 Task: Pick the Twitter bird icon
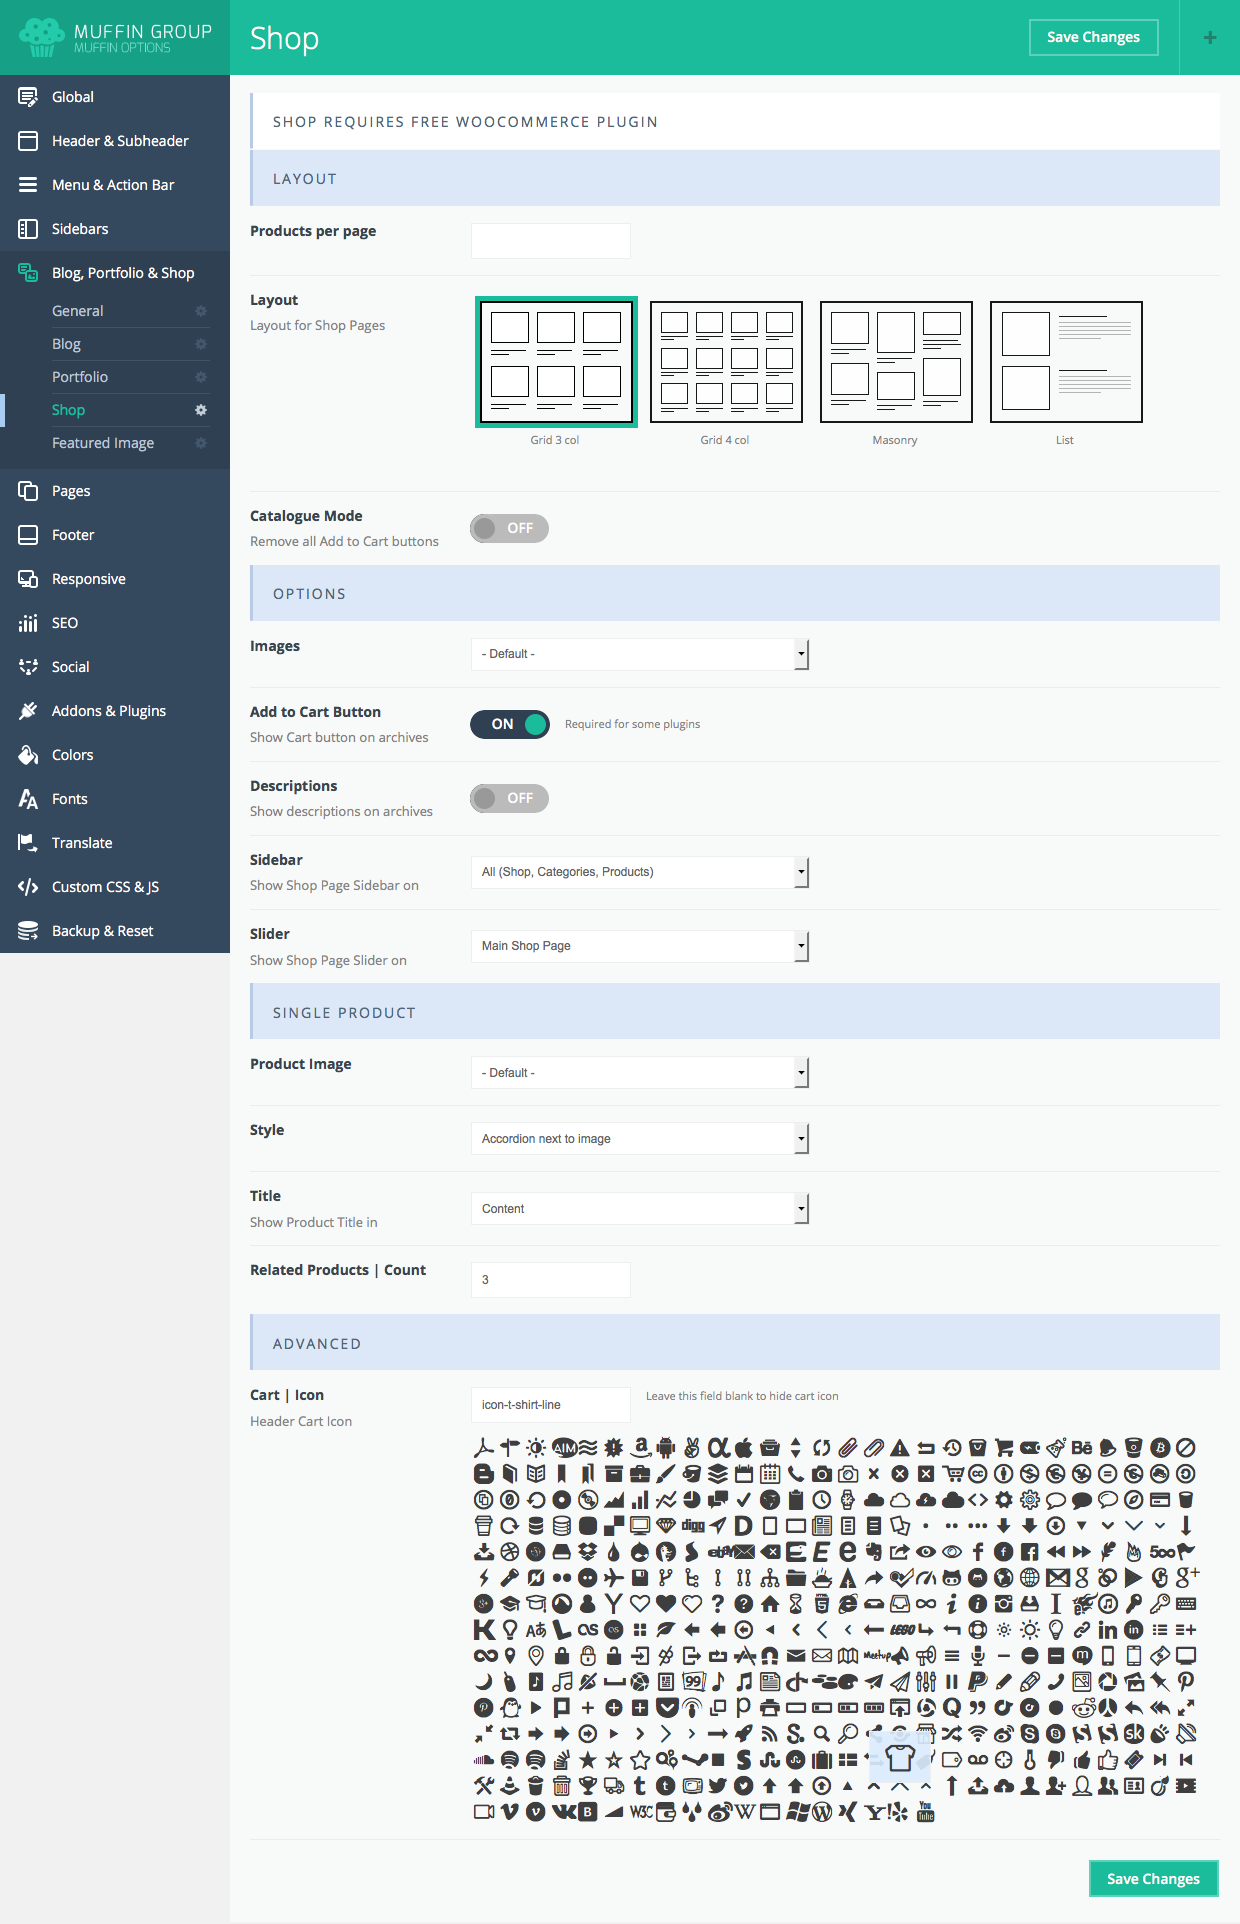pyautogui.click(x=718, y=1786)
